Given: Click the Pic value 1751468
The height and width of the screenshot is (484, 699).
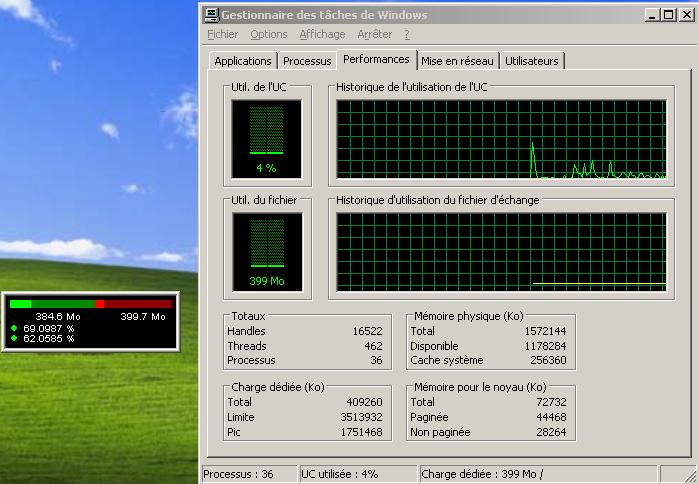Looking at the screenshot, I should click(x=361, y=432).
